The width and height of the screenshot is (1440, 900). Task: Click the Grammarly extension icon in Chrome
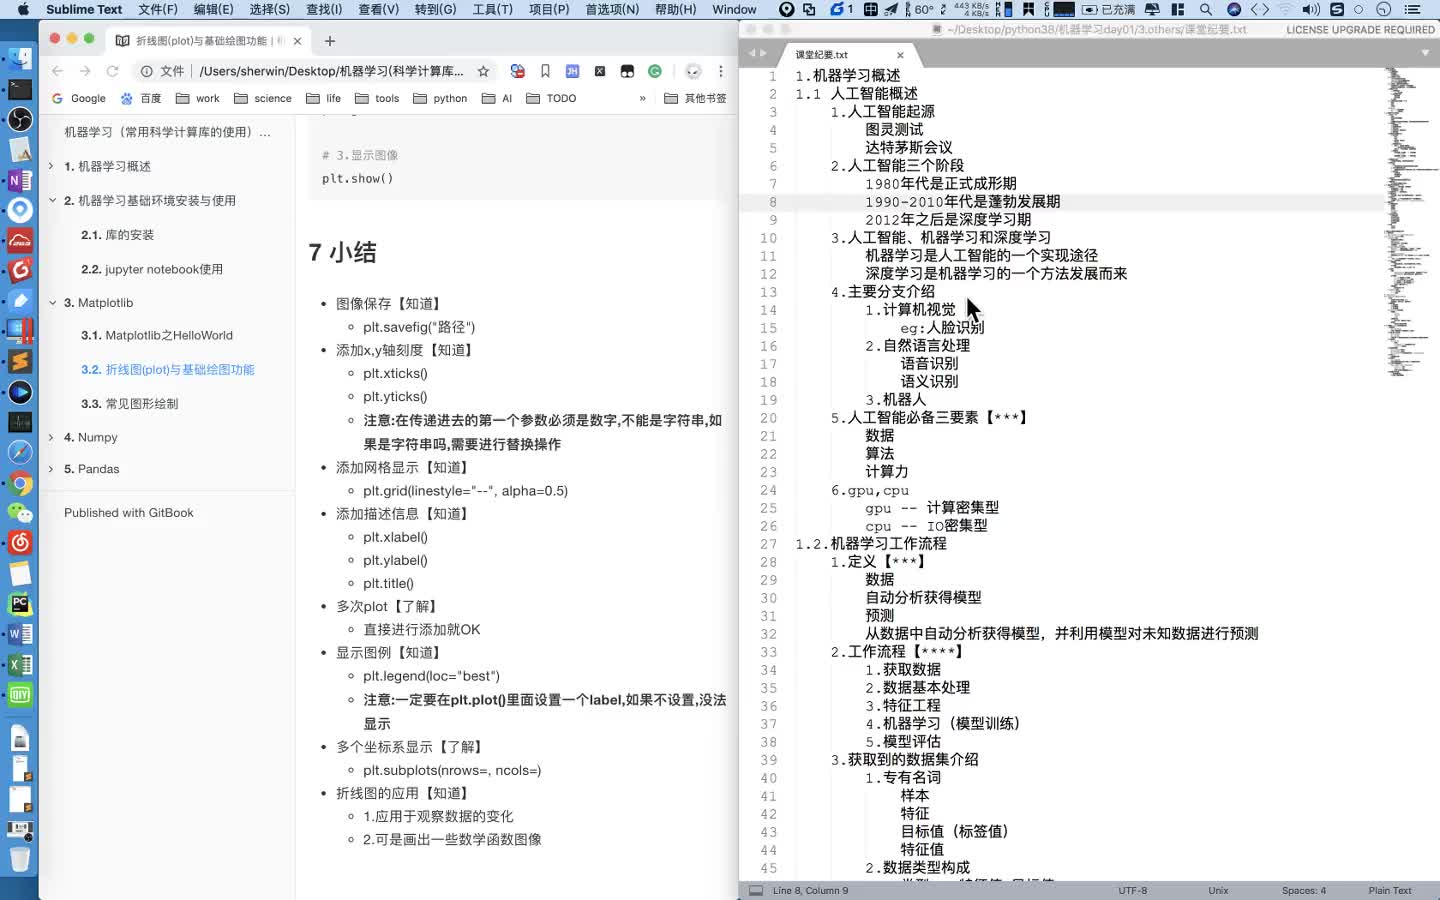pyautogui.click(x=655, y=71)
